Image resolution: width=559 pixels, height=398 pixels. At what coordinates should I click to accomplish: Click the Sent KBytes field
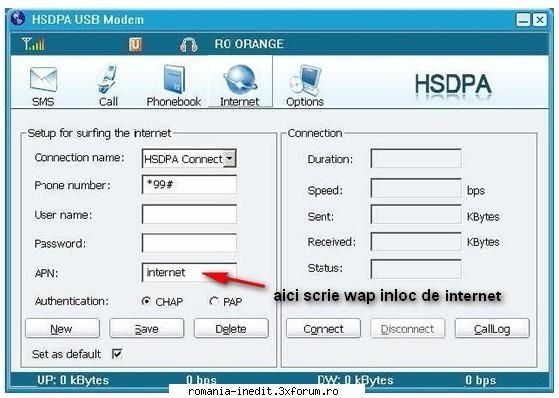point(416,214)
